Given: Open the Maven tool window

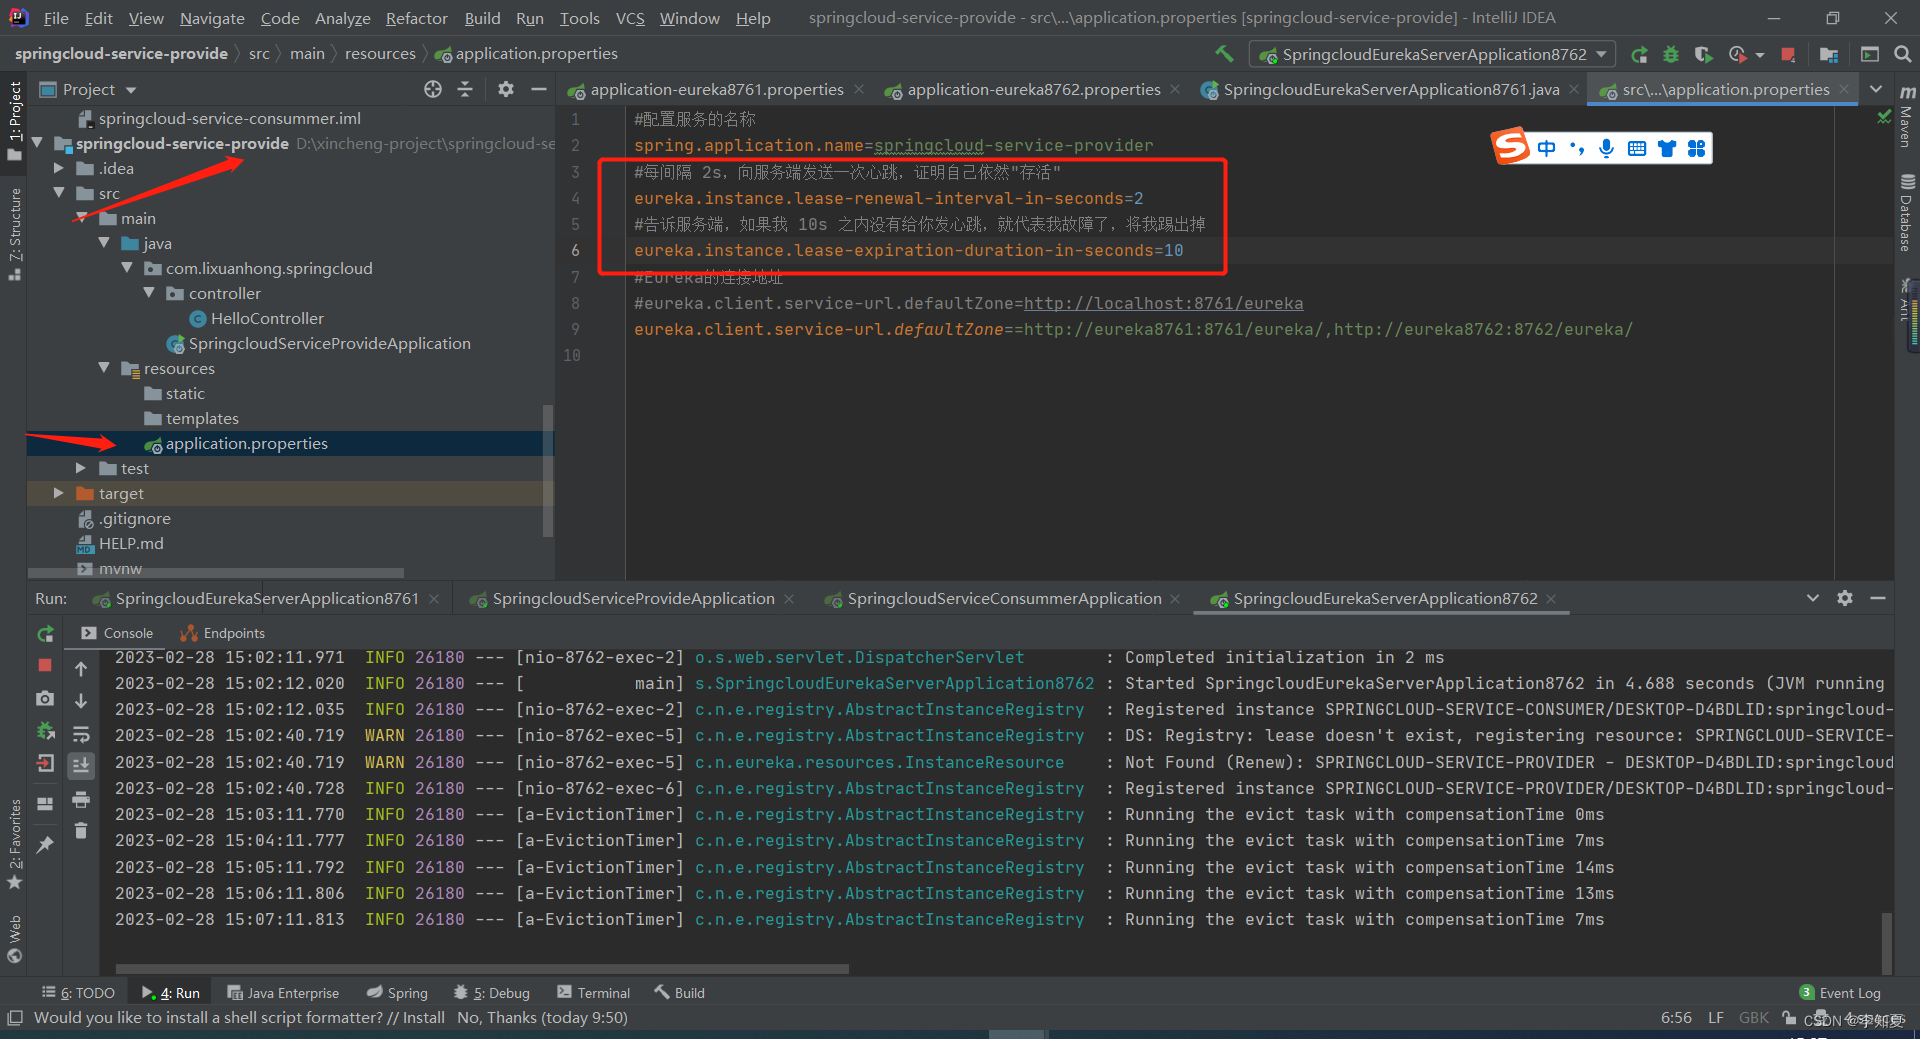Looking at the screenshot, I should (1907, 117).
